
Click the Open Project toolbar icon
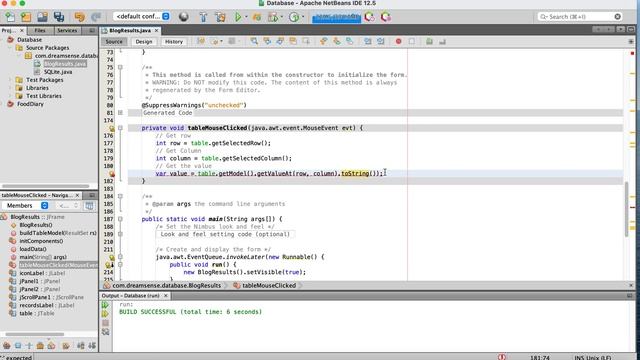pyautogui.click(x=42, y=17)
